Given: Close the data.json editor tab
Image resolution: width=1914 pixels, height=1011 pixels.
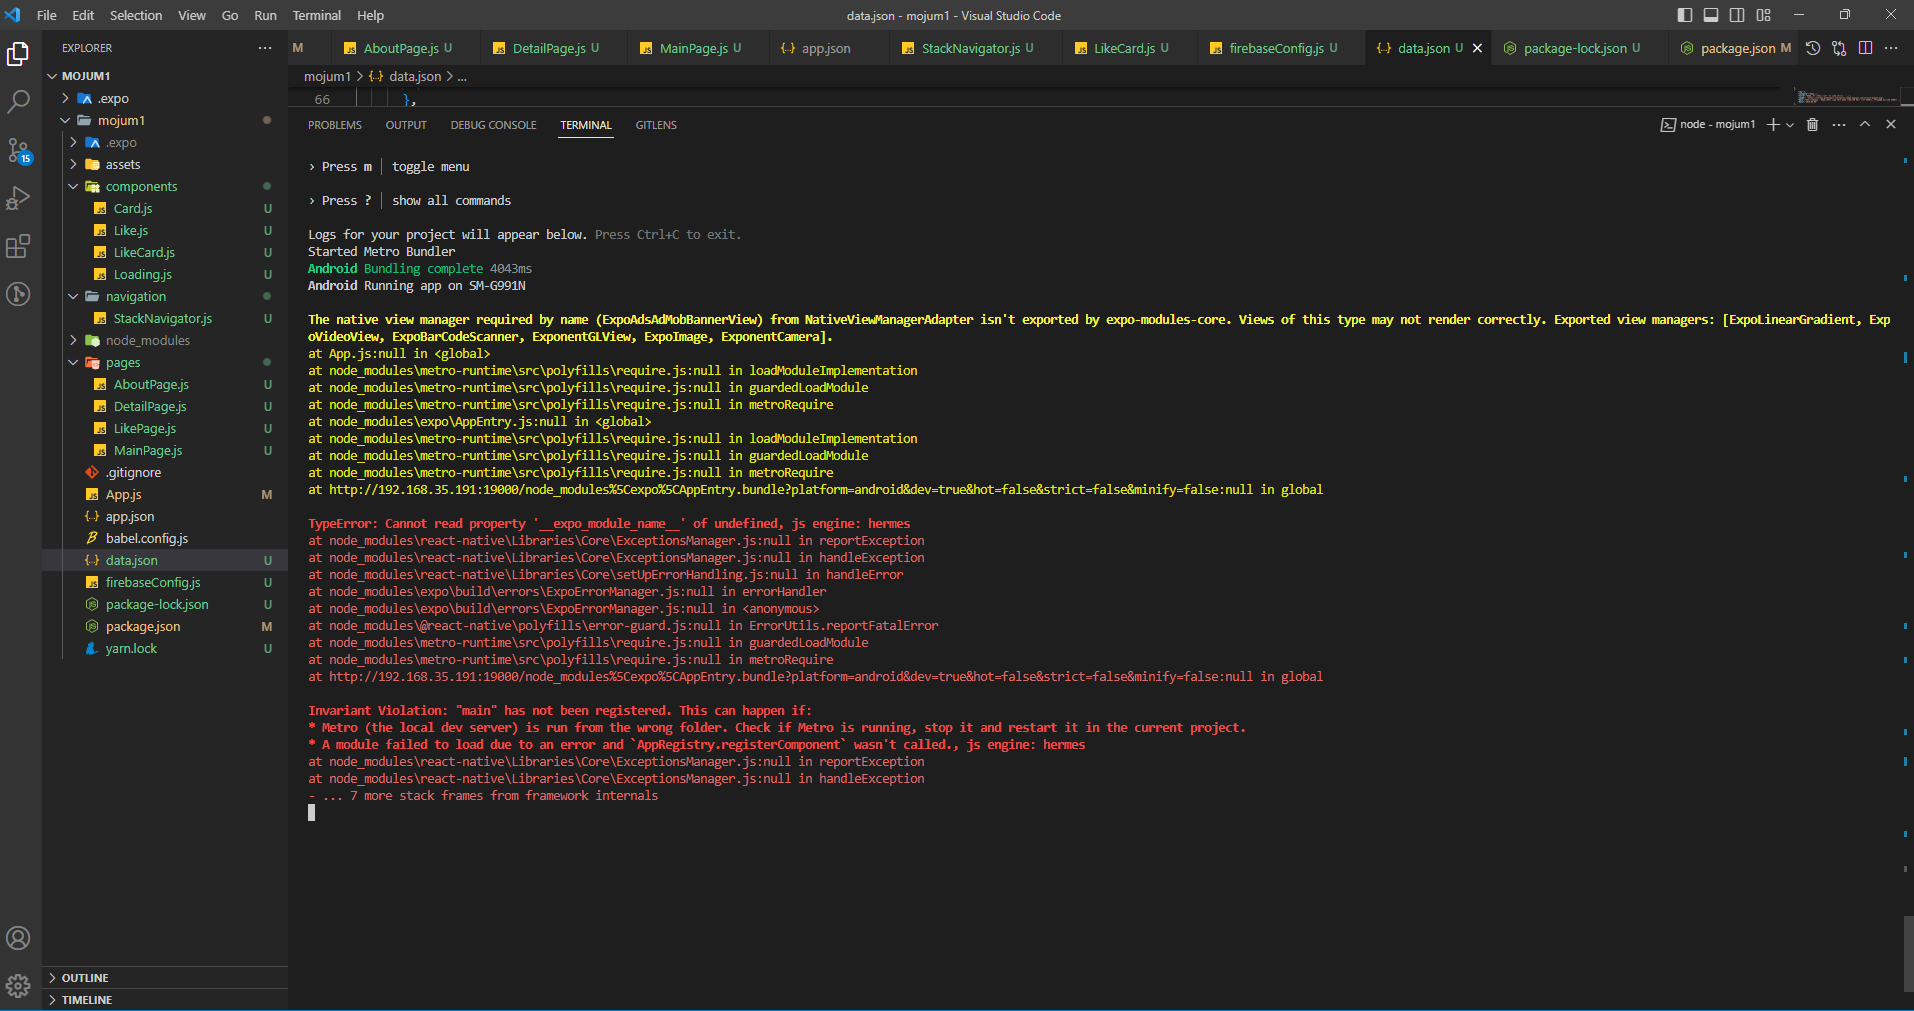Looking at the screenshot, I should (1477, 48).
